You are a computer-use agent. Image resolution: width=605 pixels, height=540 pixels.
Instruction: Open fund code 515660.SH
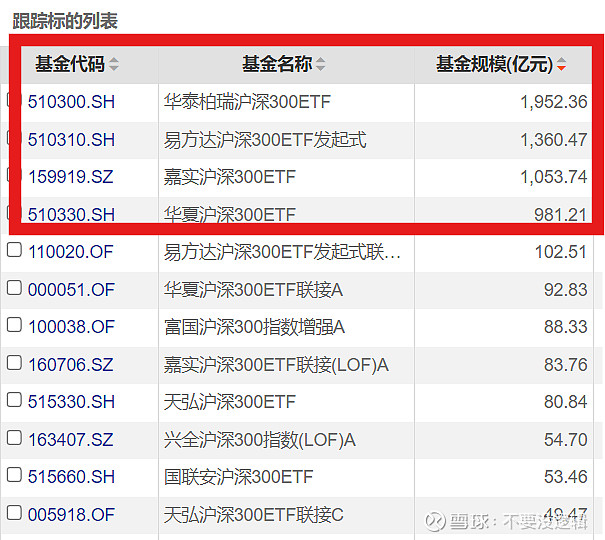71,477
